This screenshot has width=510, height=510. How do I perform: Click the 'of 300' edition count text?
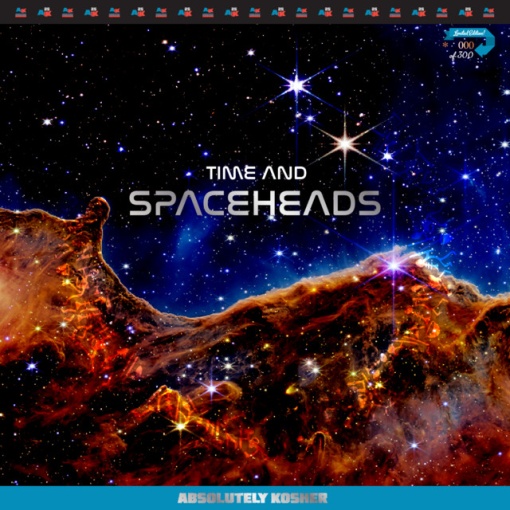[x=461, y=55]
